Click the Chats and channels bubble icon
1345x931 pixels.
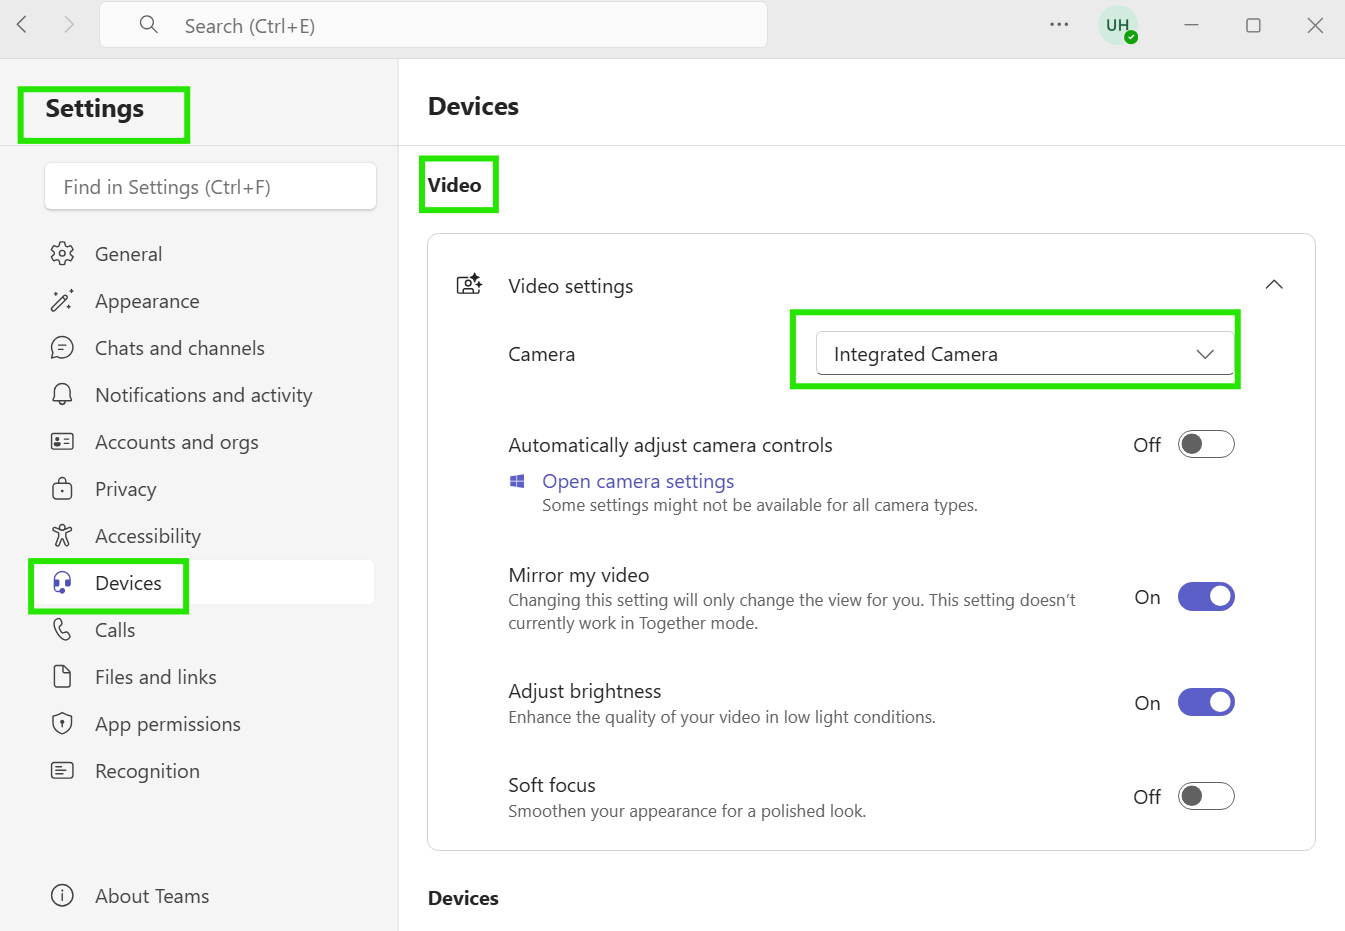[x=62, y=348]
